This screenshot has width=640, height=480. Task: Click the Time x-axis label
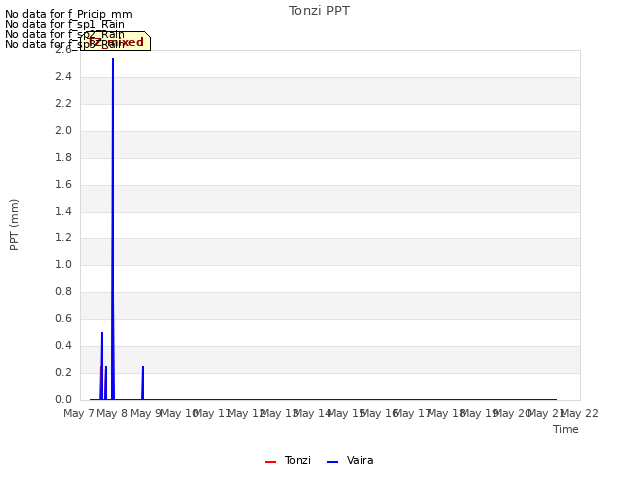[x=566, y=429]
